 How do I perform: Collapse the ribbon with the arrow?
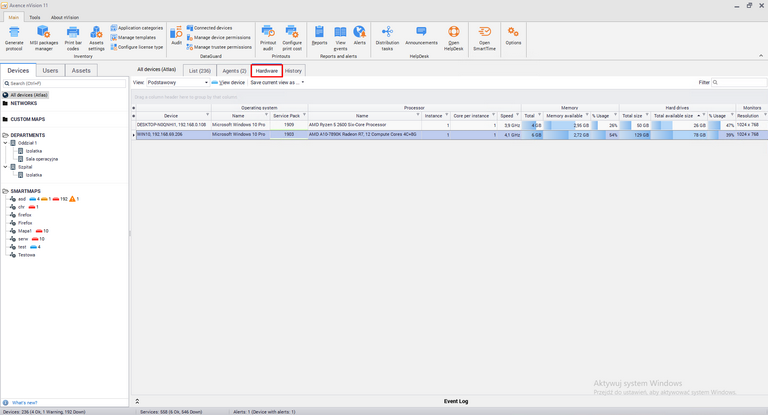click(761, 56)
